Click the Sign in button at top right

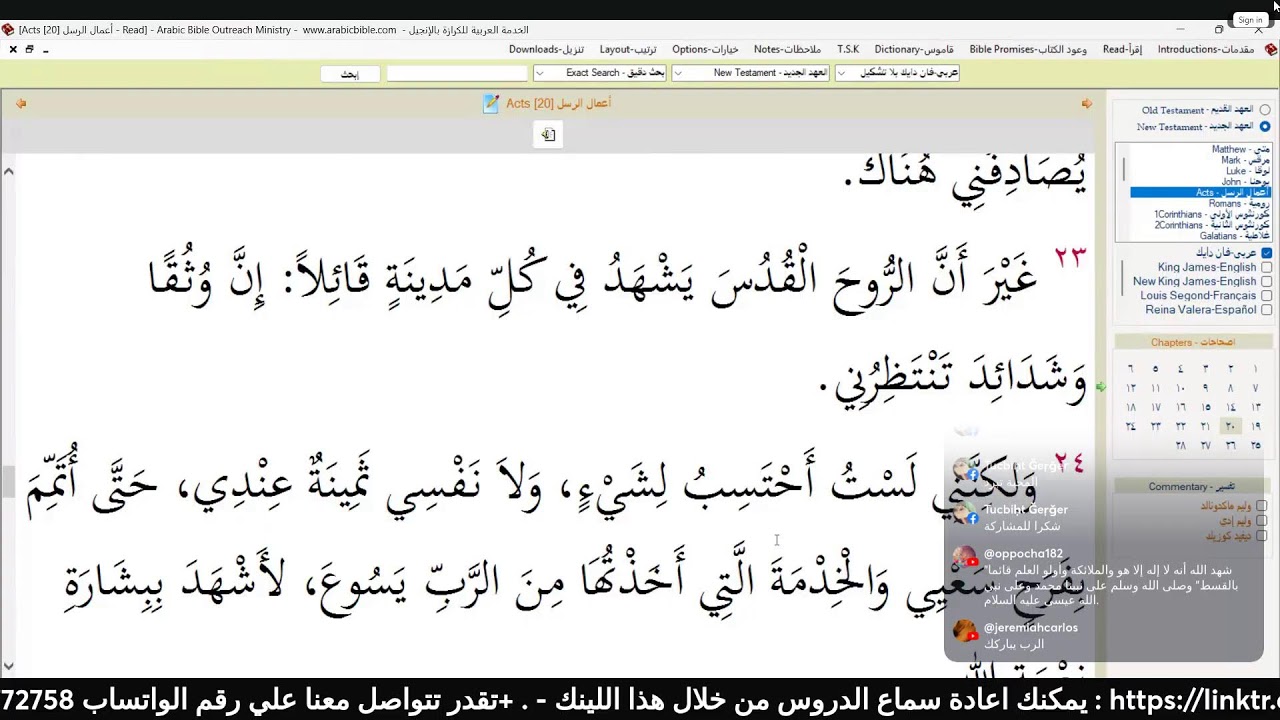pos(1250,20)
